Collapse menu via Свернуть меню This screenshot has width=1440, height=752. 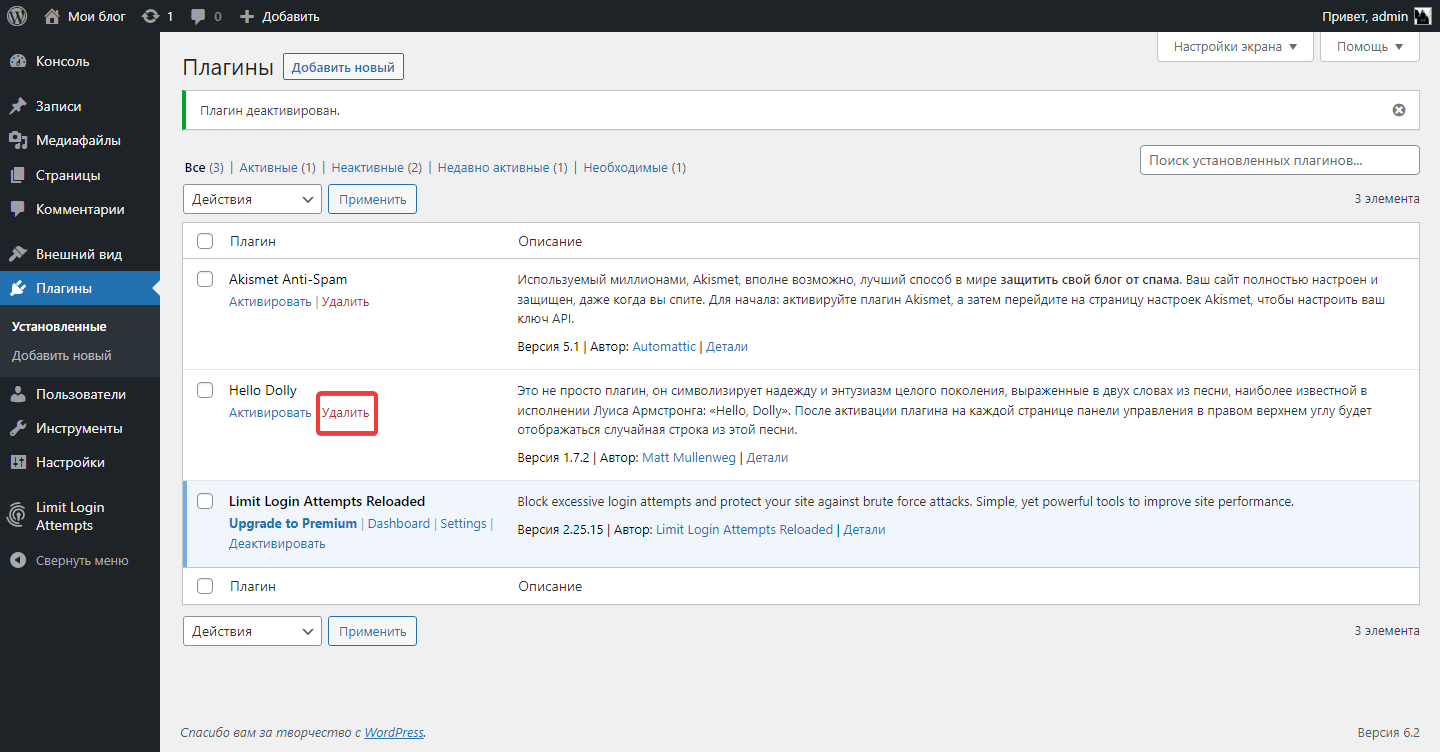coord(80,560)
